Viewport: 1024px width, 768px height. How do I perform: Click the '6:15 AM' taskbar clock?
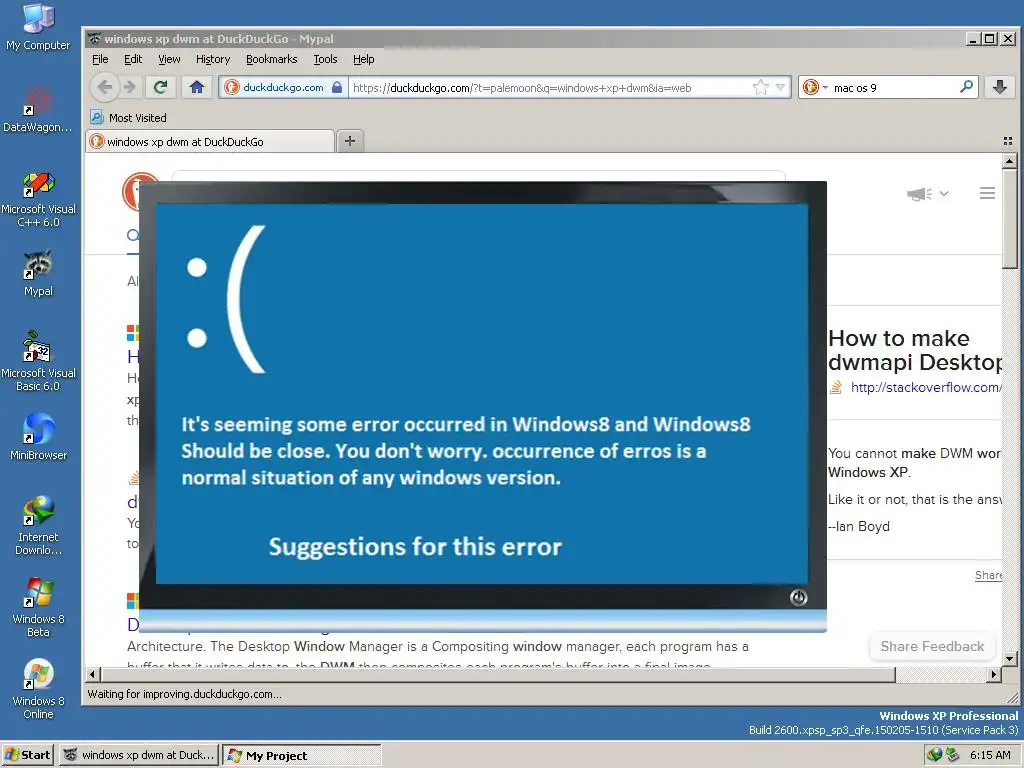[990, 755]
